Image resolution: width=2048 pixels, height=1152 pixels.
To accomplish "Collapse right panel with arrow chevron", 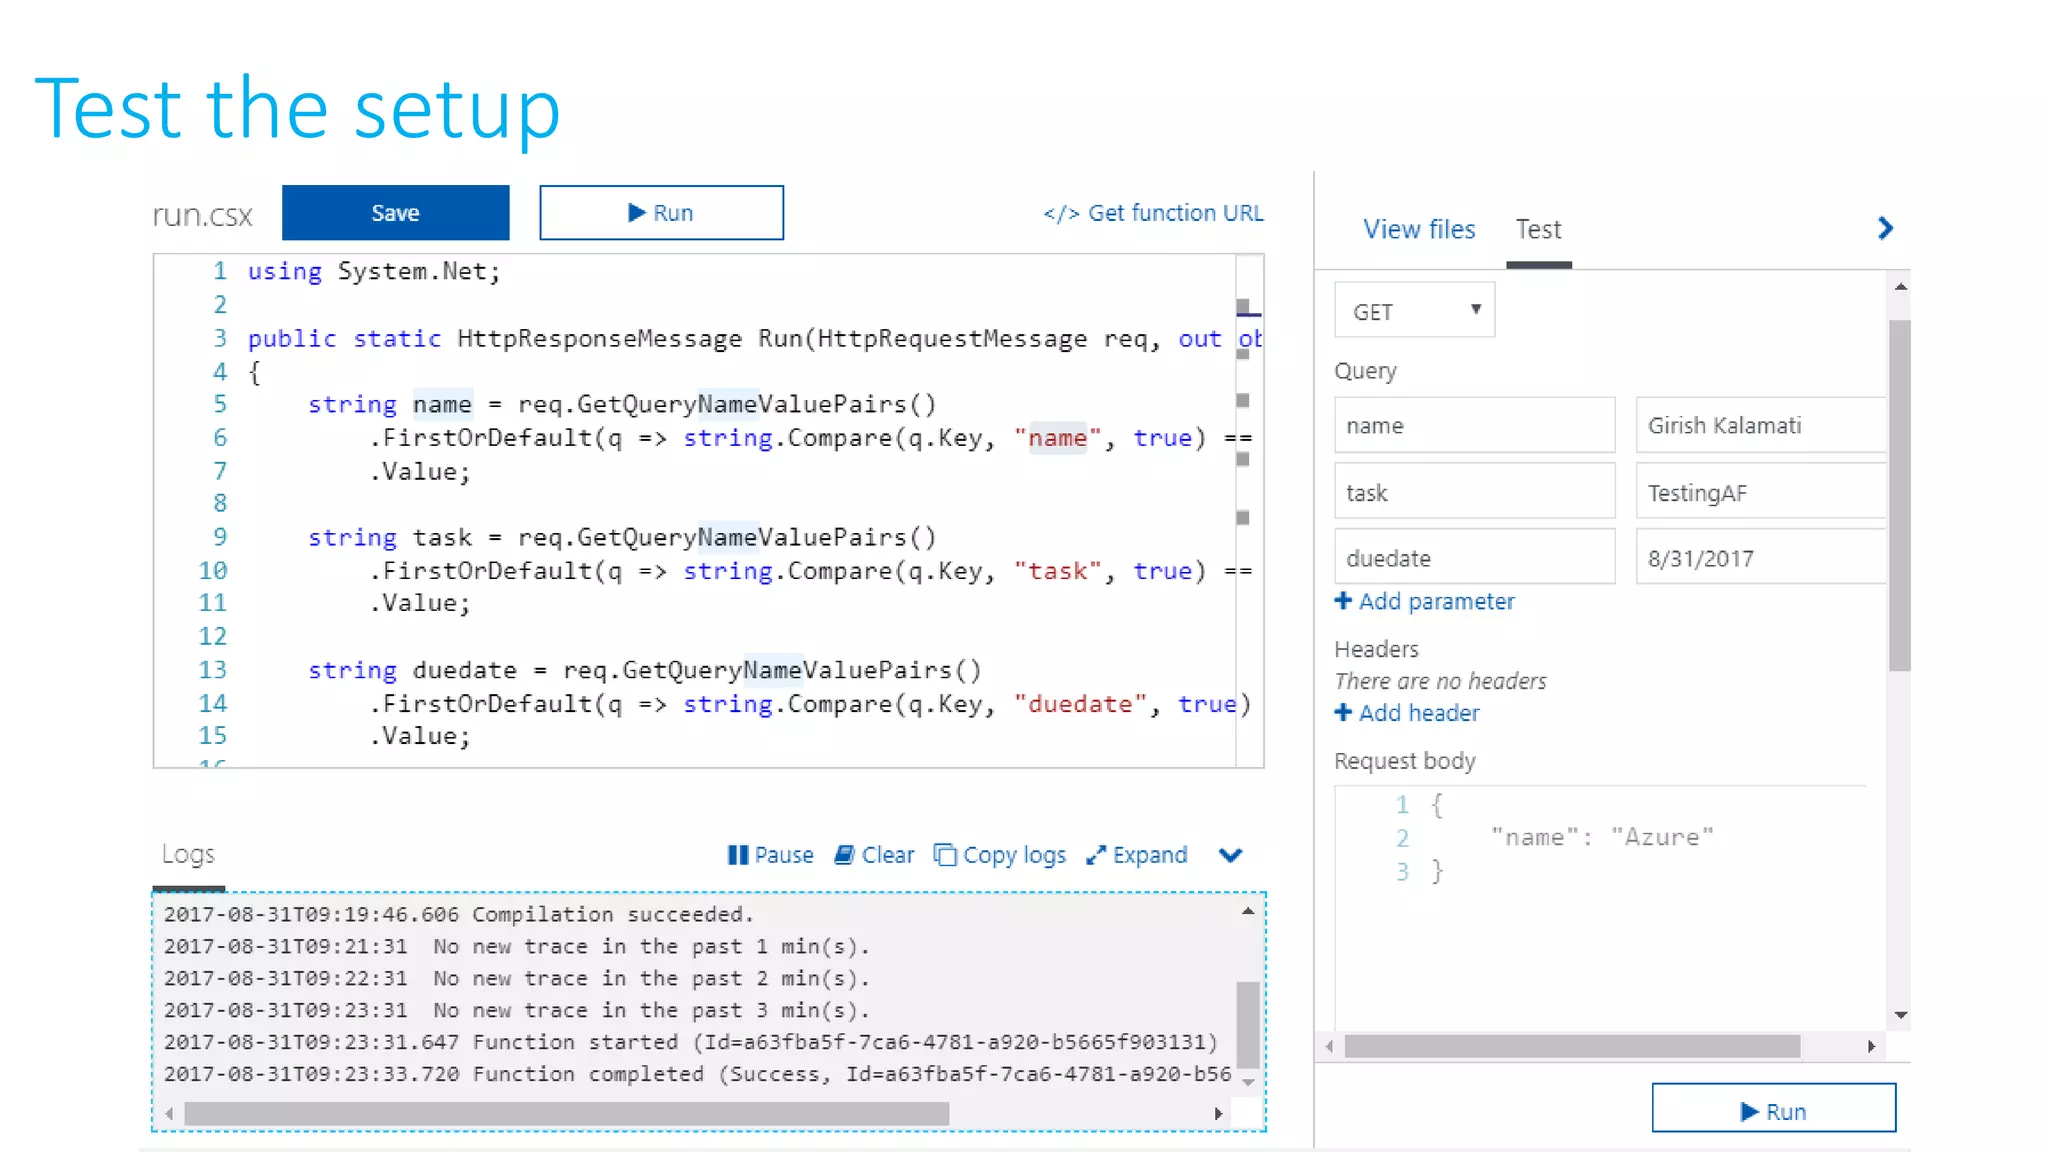I will (x=1885, y=229).
